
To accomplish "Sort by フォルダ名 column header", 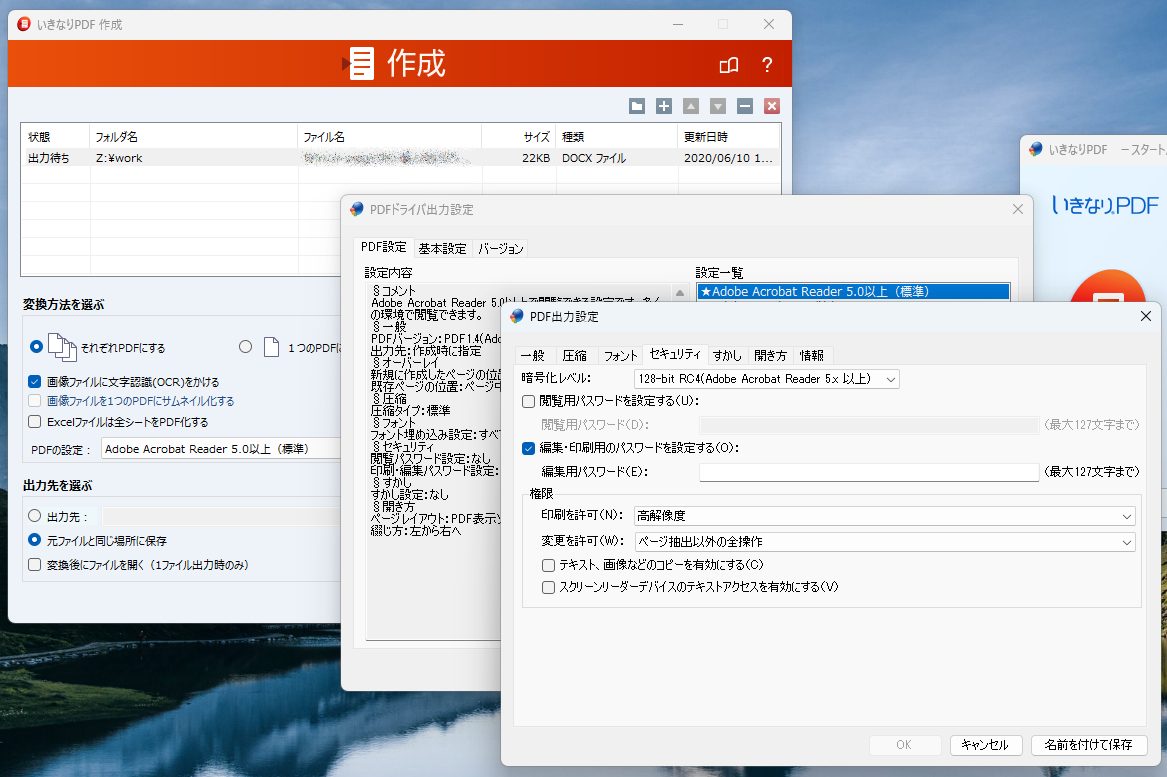I will click(x=194, y=137).
